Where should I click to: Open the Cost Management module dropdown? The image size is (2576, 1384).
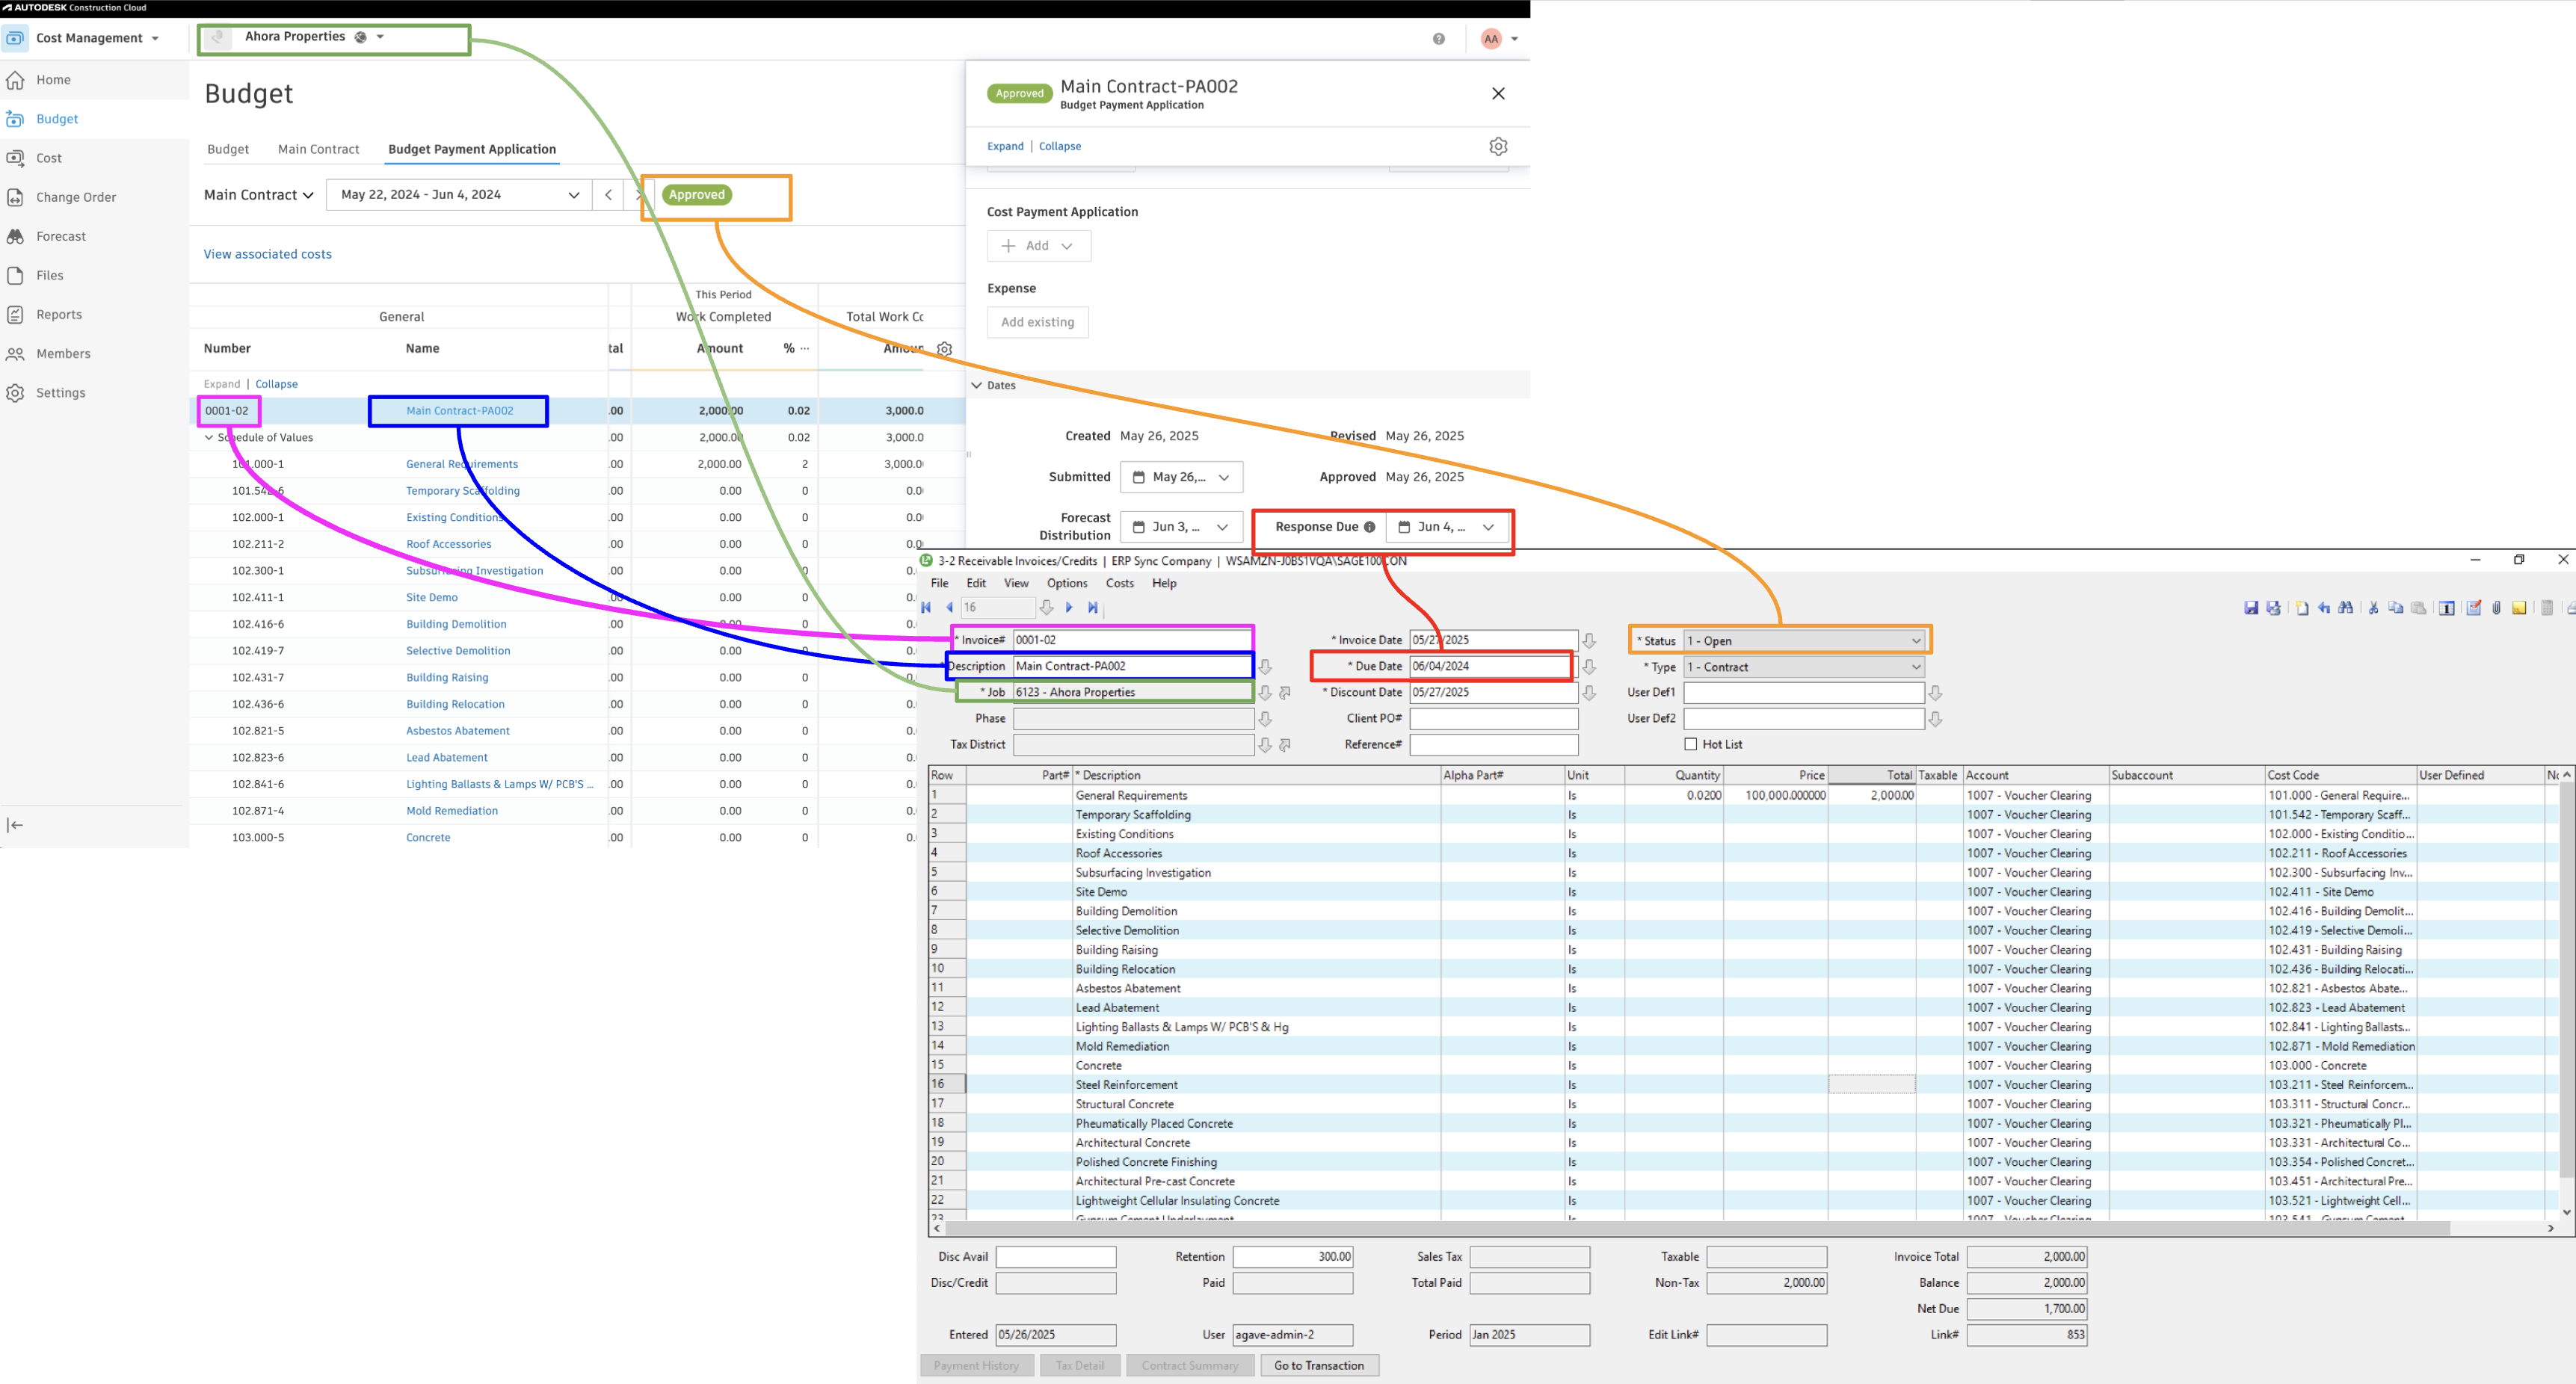(97, 38)
